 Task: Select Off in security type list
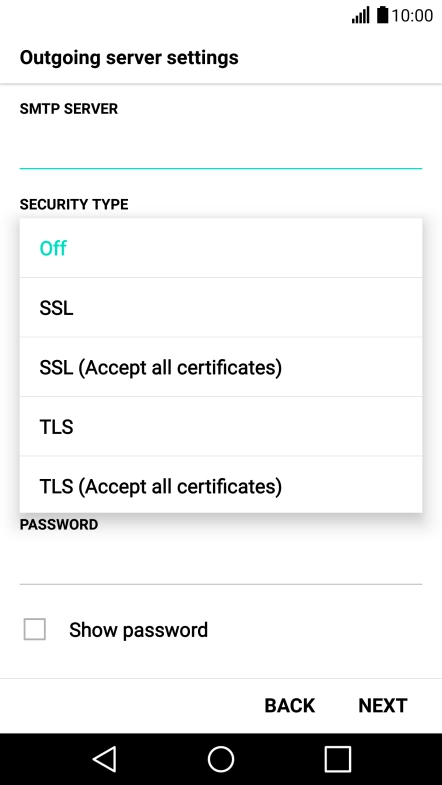pos(221,248)
